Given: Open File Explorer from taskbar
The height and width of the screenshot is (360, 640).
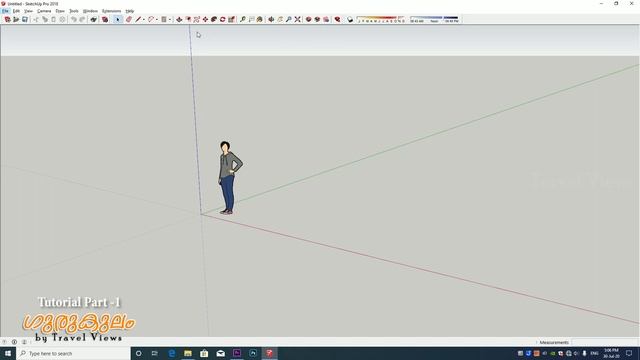Looking at the screenshot, I should tap(188, 353).
